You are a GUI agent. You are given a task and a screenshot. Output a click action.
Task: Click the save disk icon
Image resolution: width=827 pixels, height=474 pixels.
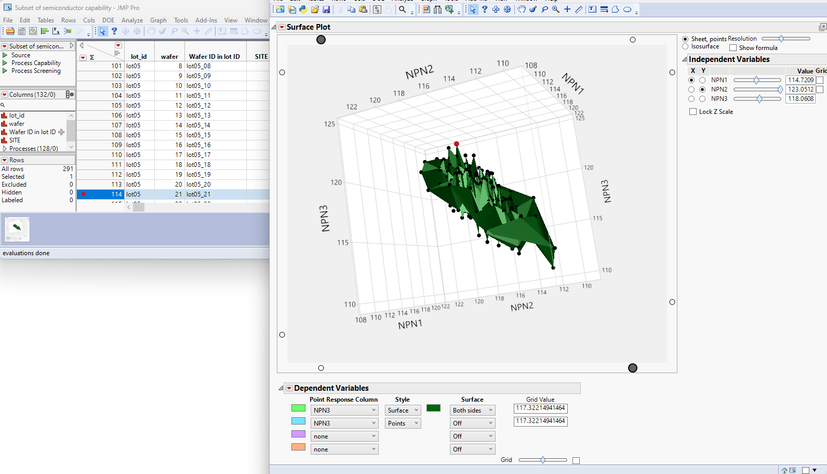tap(328, 10)
